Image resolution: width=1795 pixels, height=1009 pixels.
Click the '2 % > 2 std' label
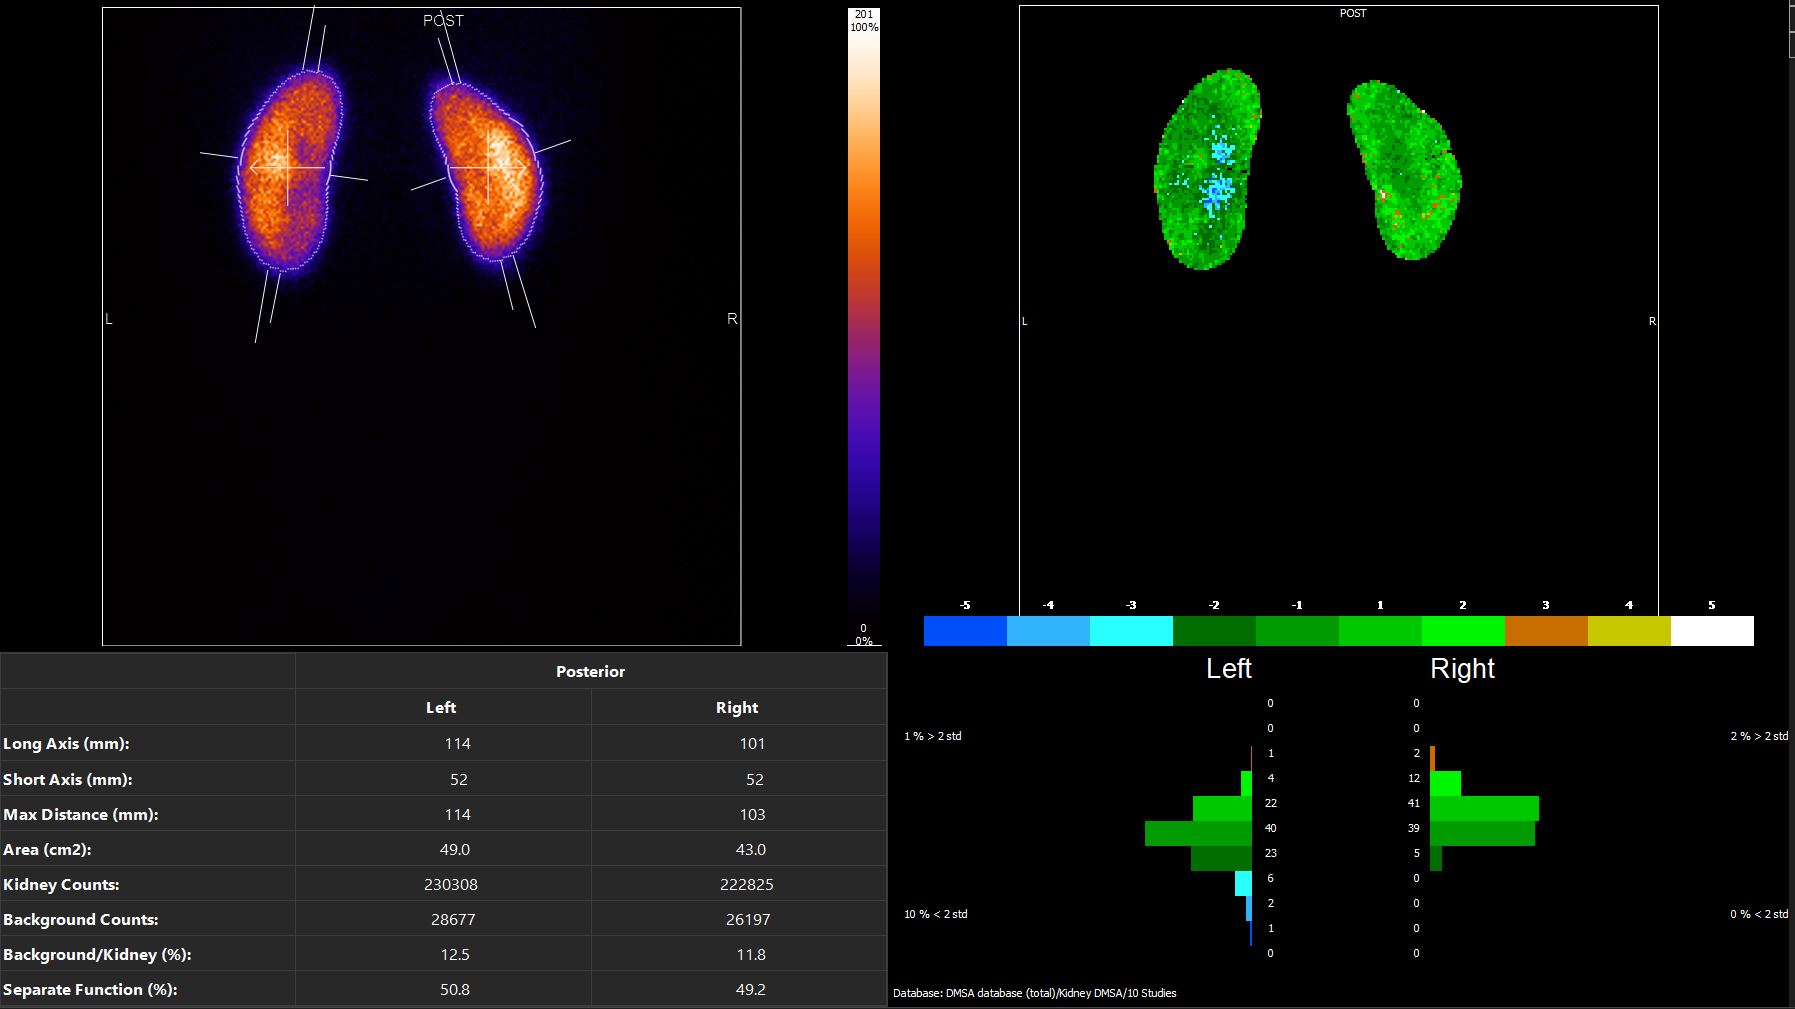1759,736
